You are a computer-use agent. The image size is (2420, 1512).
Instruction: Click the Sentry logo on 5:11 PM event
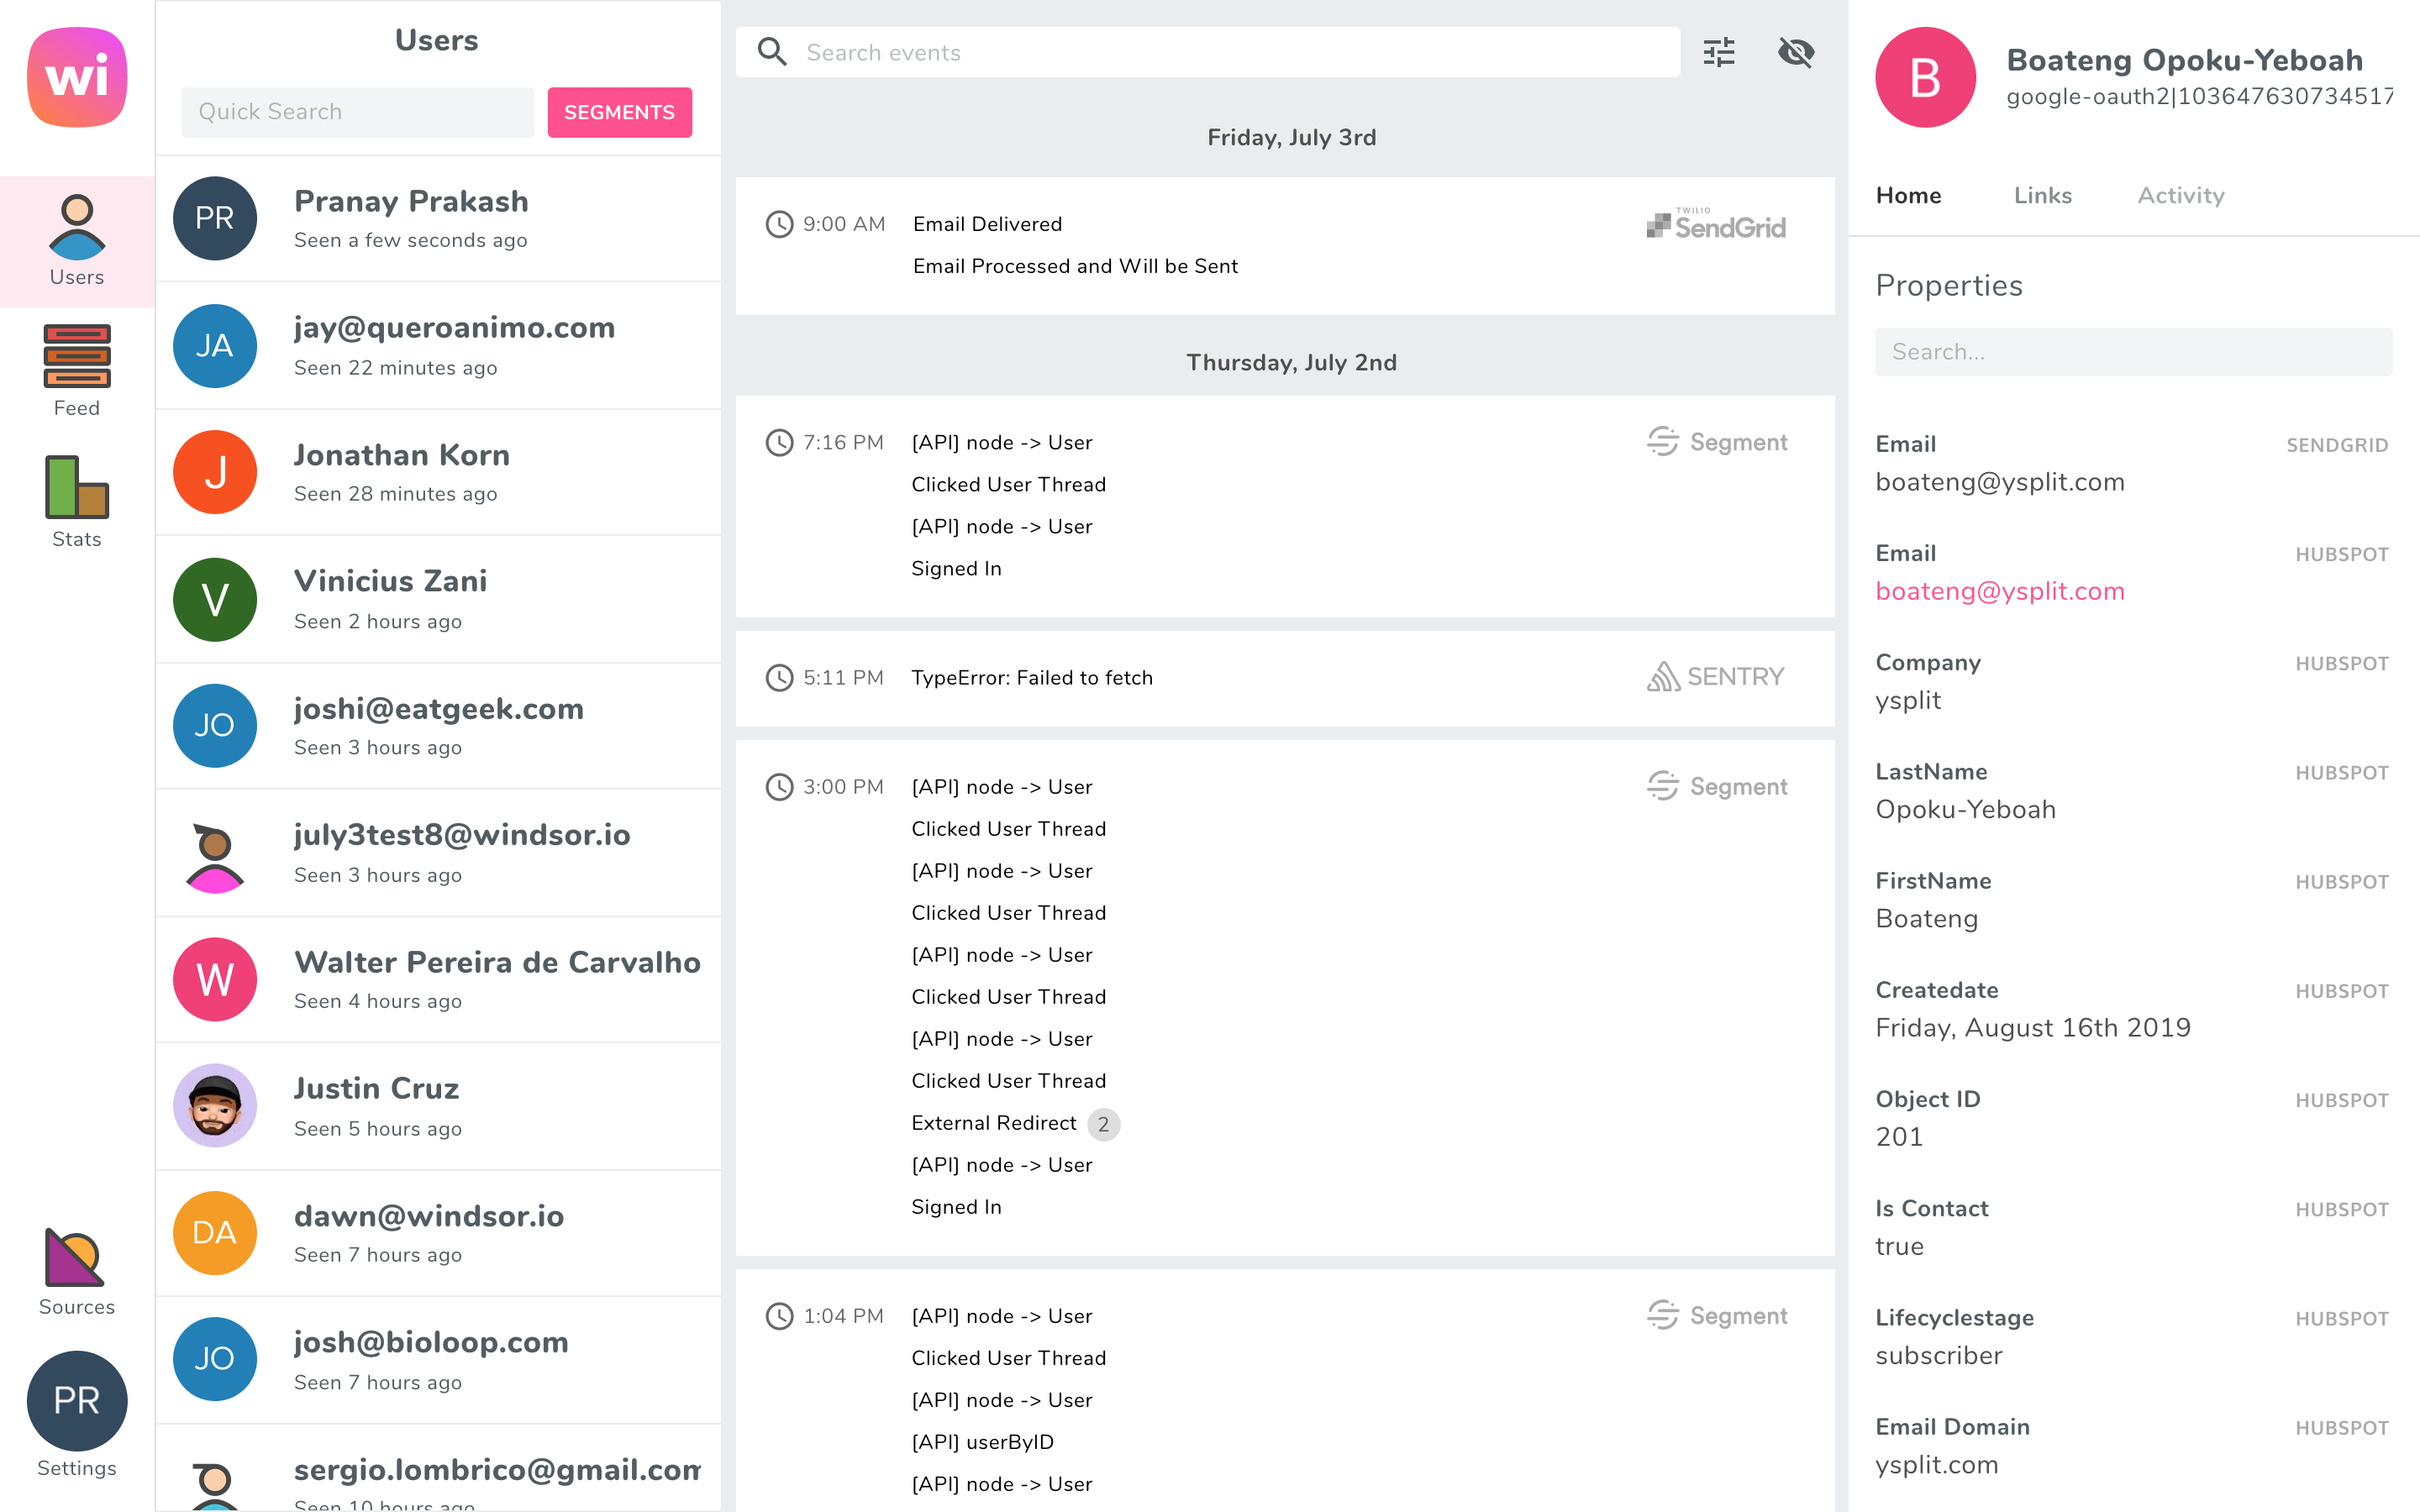pos(1715,677)
